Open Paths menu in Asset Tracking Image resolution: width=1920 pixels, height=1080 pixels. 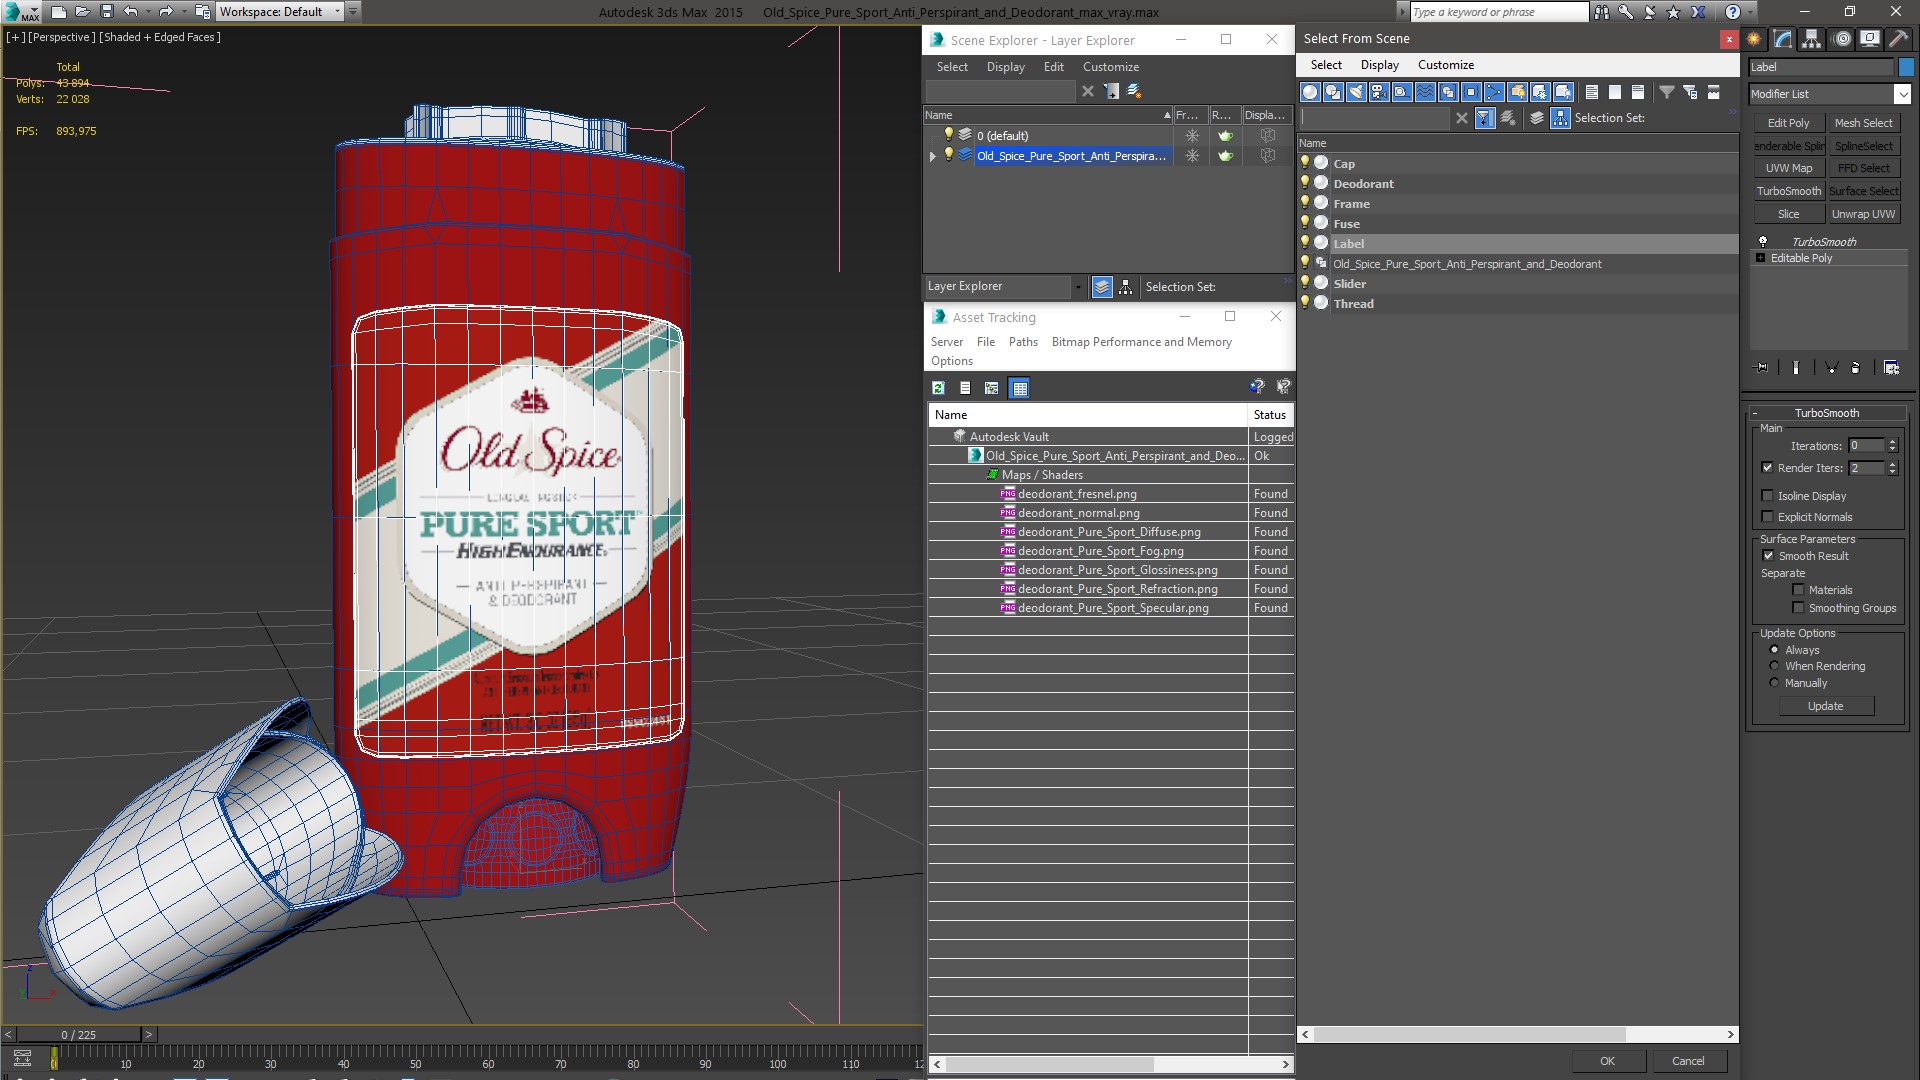click(1023, 342)
